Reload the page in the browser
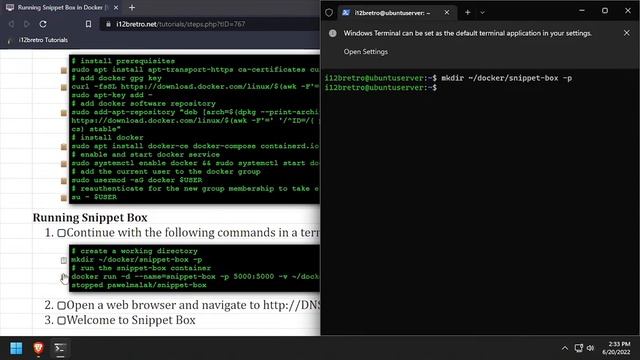The width and height of the screenshot is (640, 360). coord(43,24)
